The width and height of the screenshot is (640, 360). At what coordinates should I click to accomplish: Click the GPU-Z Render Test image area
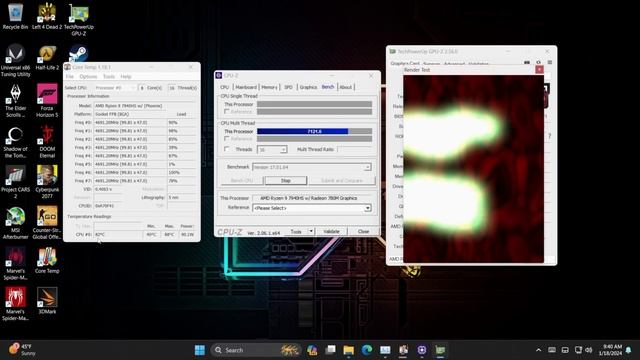pos(473,169)
